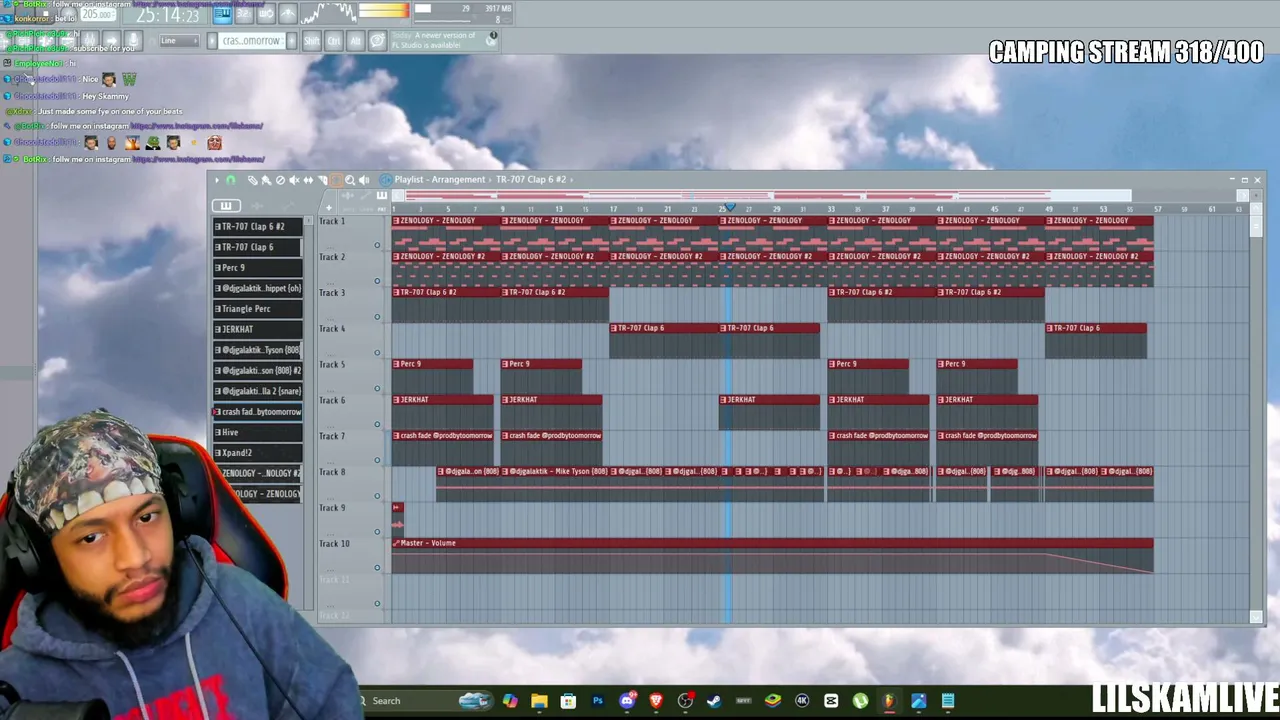
Task: Select crash fade pattern in picker
Action: coord(257,412)
